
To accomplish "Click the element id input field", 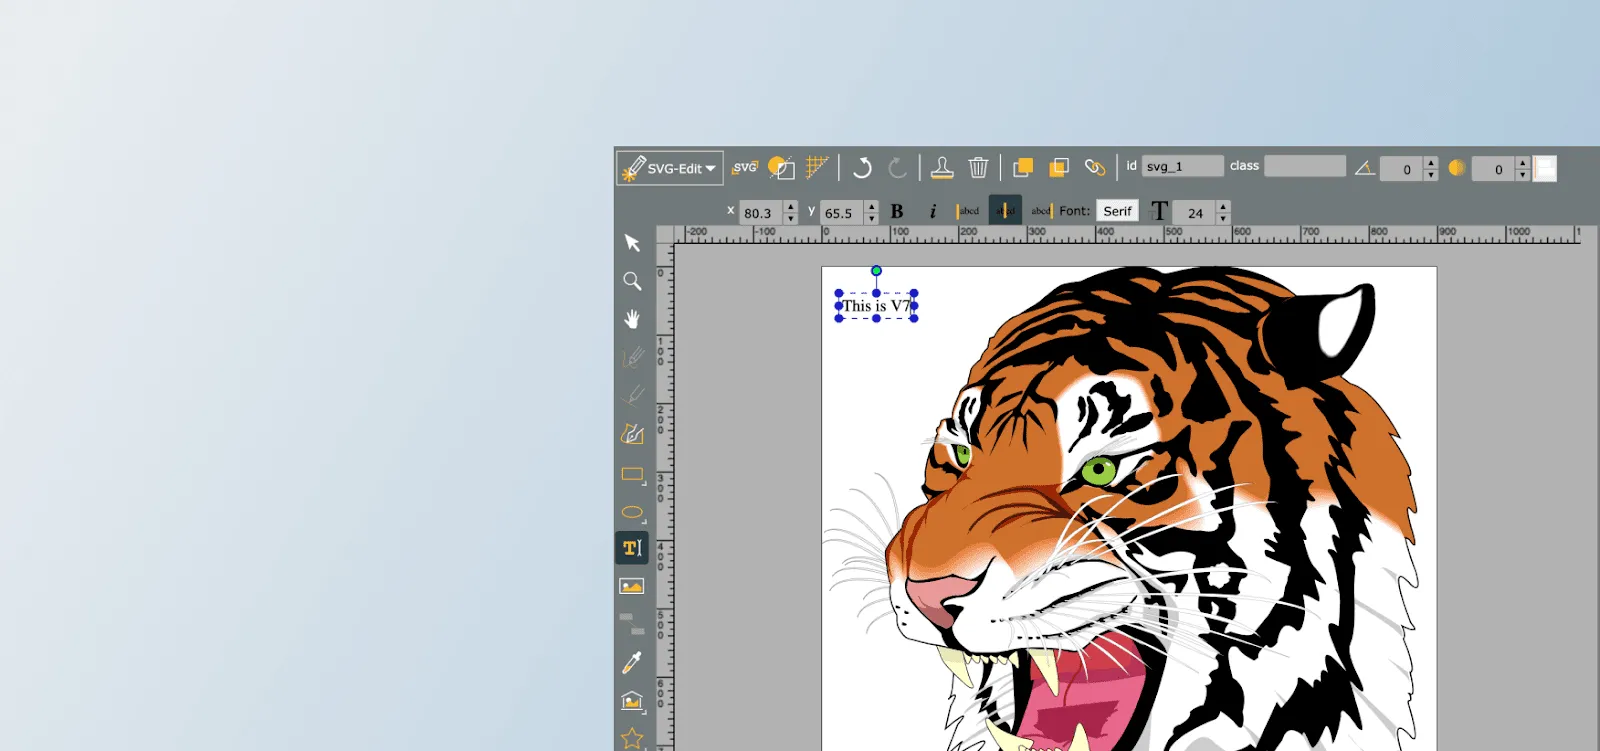I will point(1183,166).
